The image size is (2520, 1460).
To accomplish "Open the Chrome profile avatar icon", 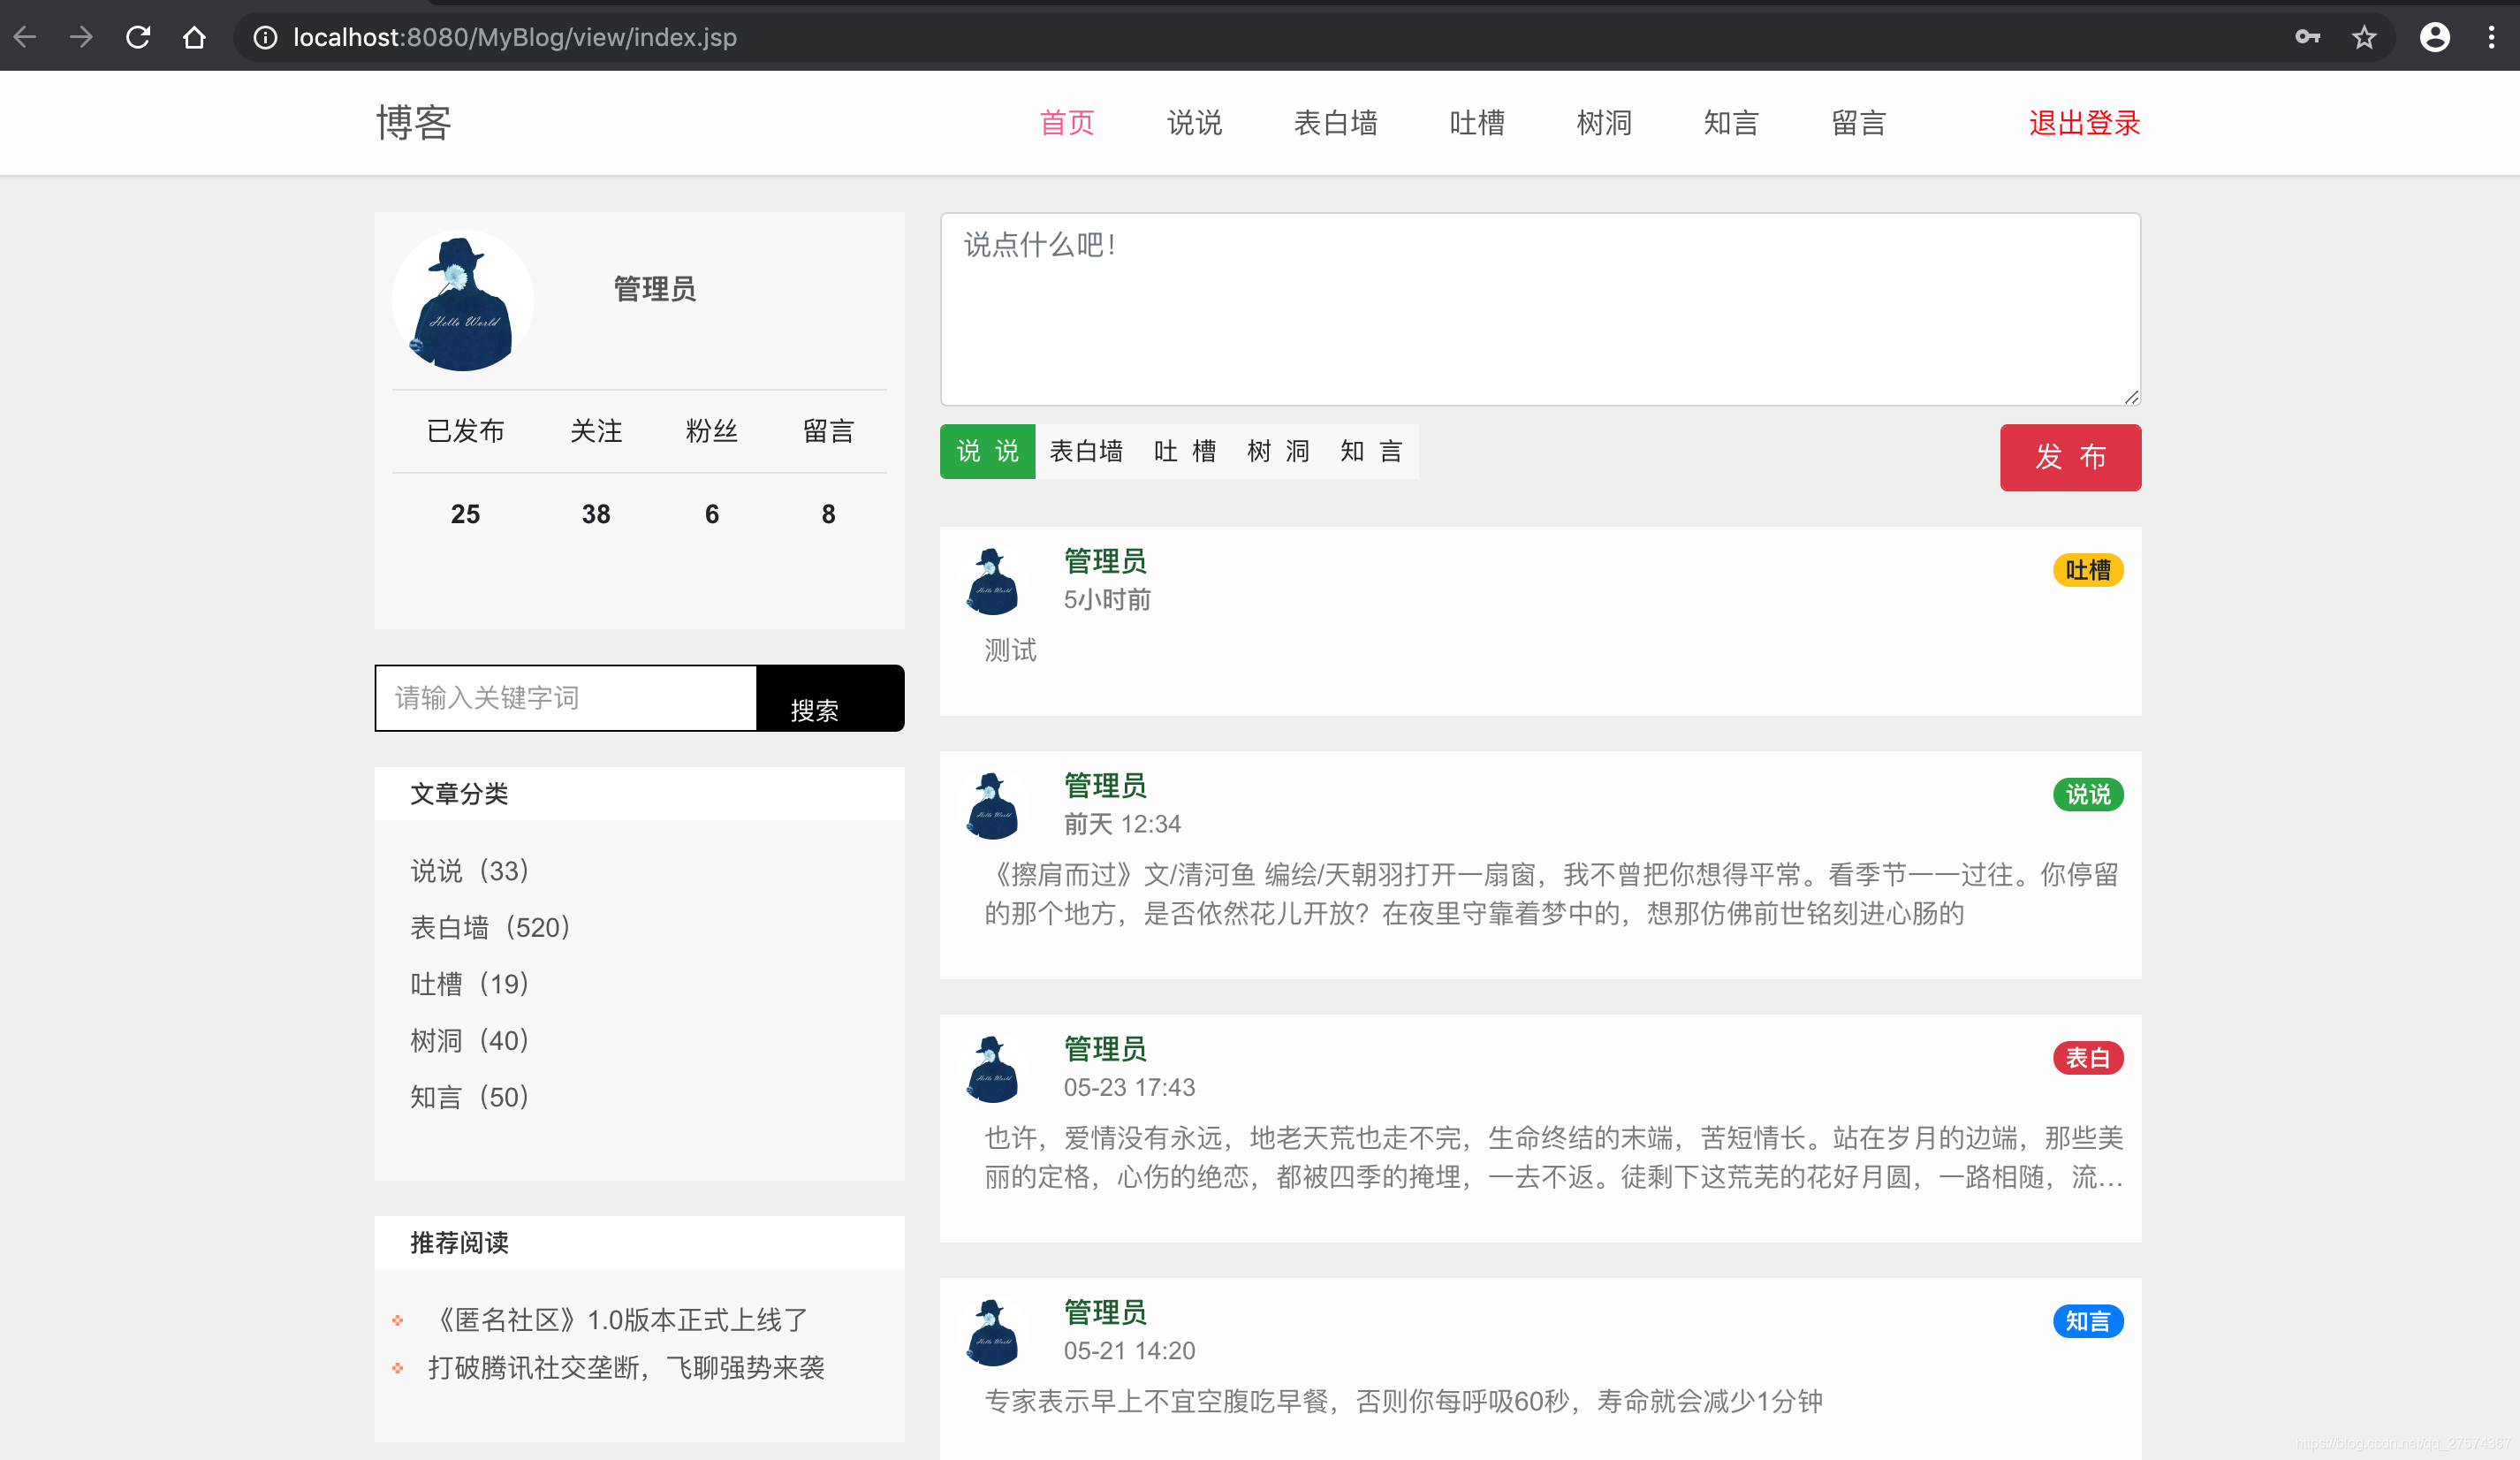I will click(2435, 37).
